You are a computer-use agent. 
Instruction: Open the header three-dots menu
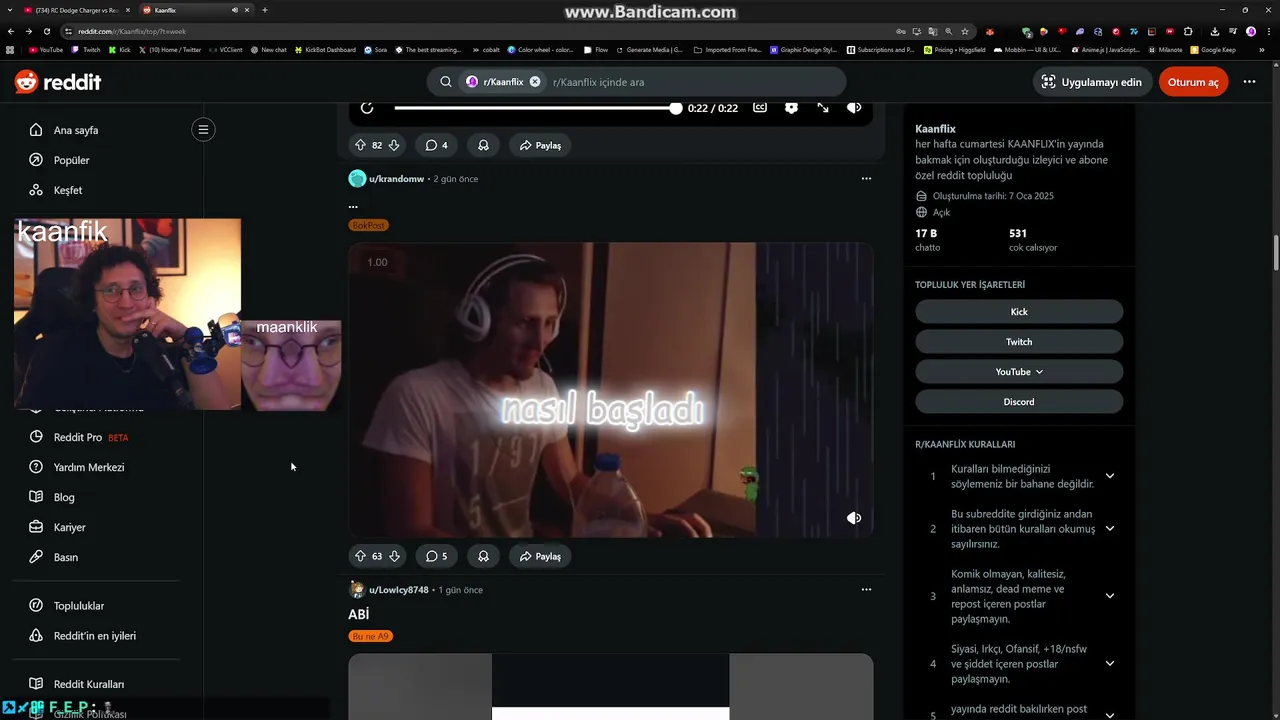(1249, 82)
